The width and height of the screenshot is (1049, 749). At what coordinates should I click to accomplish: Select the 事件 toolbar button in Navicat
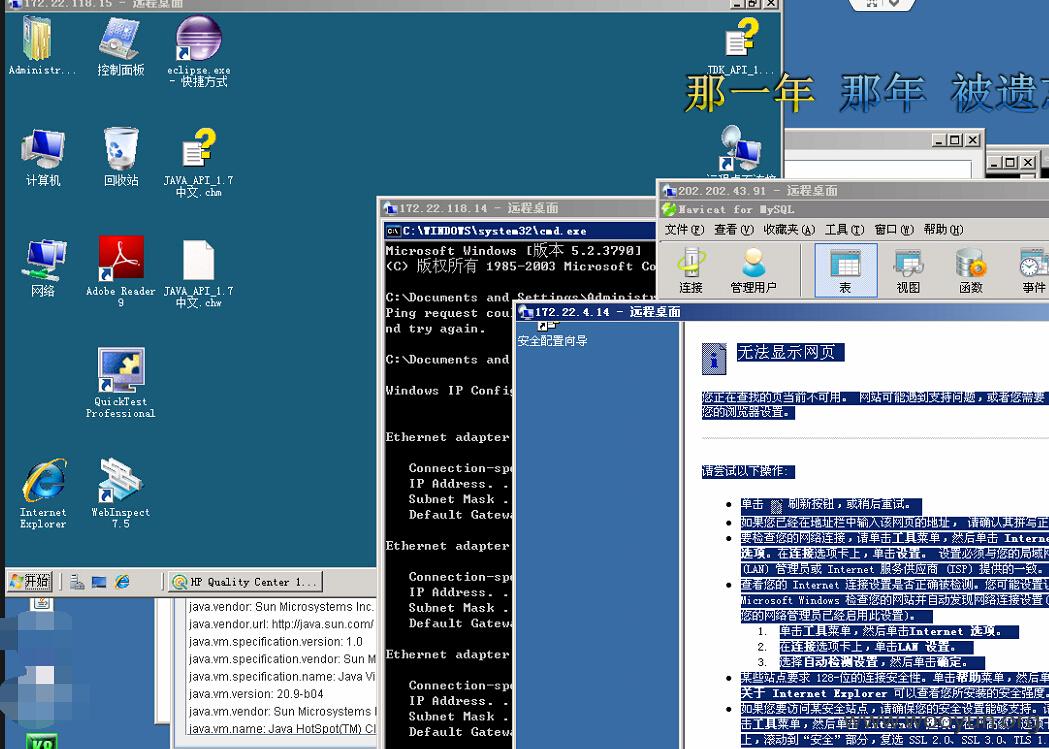coord(1034,271)
